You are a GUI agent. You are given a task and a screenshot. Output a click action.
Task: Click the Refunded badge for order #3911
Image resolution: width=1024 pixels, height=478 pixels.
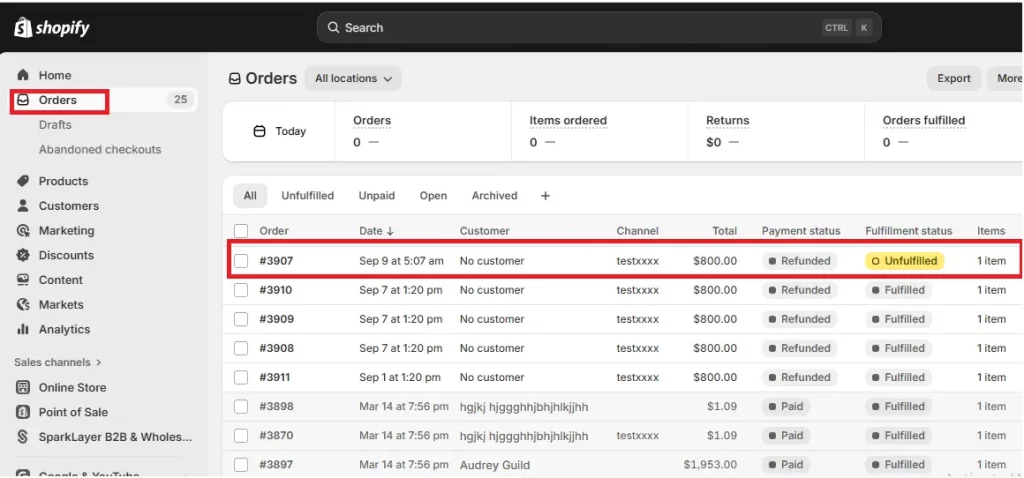[799, 377]
